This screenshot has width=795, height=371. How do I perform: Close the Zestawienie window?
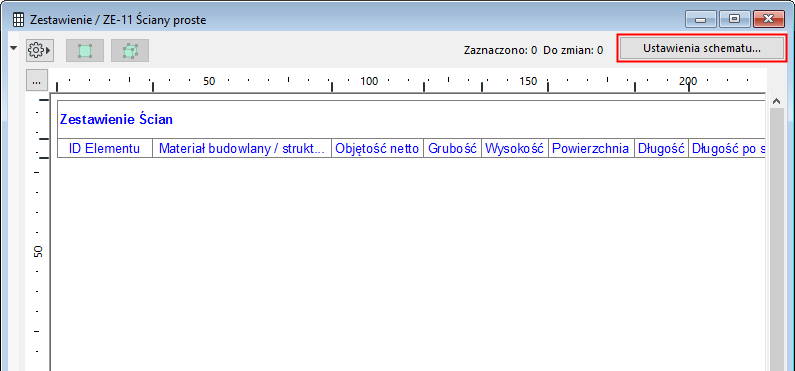click(x=768, y=20)
